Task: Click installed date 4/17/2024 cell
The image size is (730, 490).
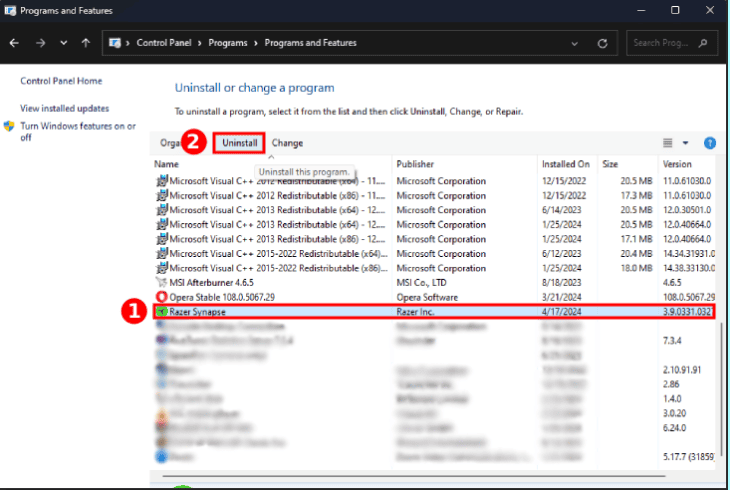Action: tap(561, 312)
